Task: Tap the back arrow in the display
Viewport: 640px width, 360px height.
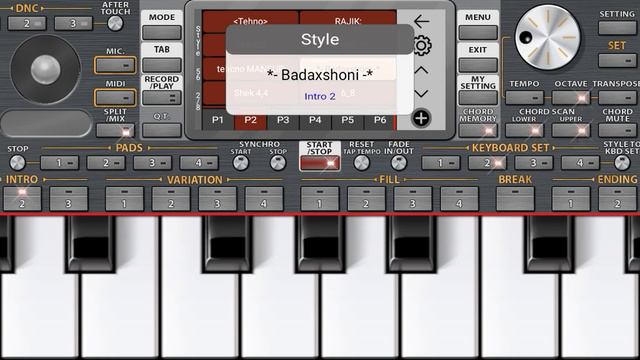Action: (421, 21)
